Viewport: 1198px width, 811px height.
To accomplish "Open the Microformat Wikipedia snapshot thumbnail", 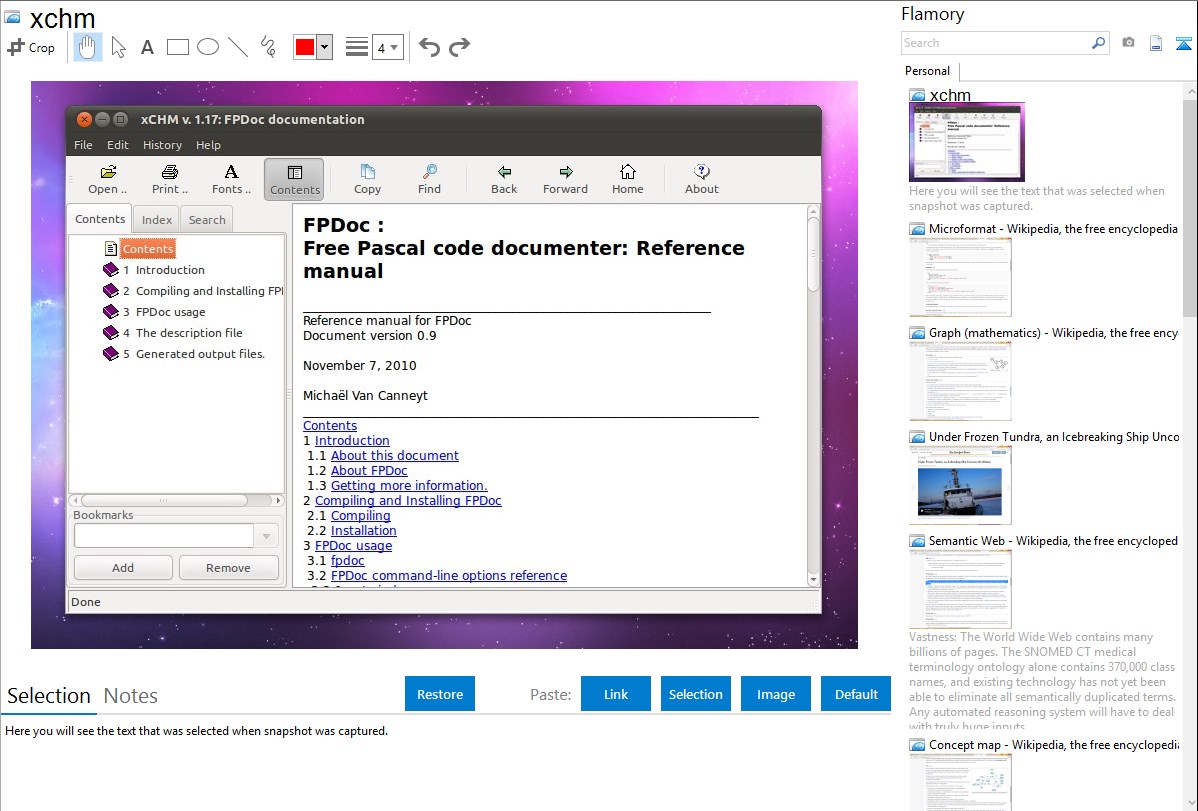I will click(x=960, y=277).
